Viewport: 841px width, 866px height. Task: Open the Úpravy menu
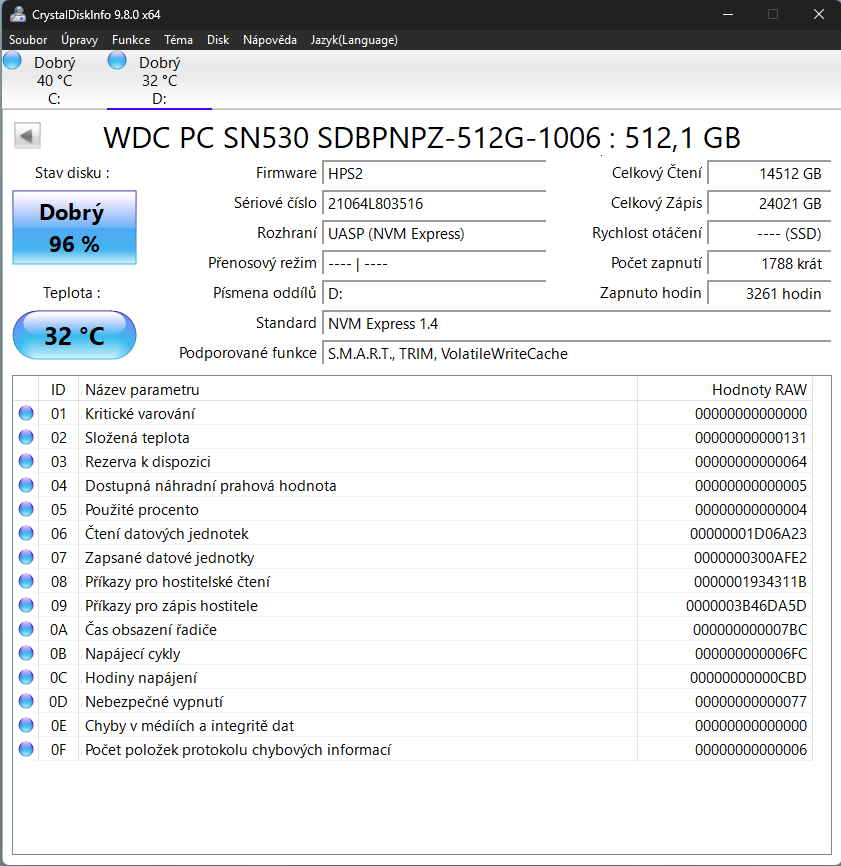coord(80,40)
